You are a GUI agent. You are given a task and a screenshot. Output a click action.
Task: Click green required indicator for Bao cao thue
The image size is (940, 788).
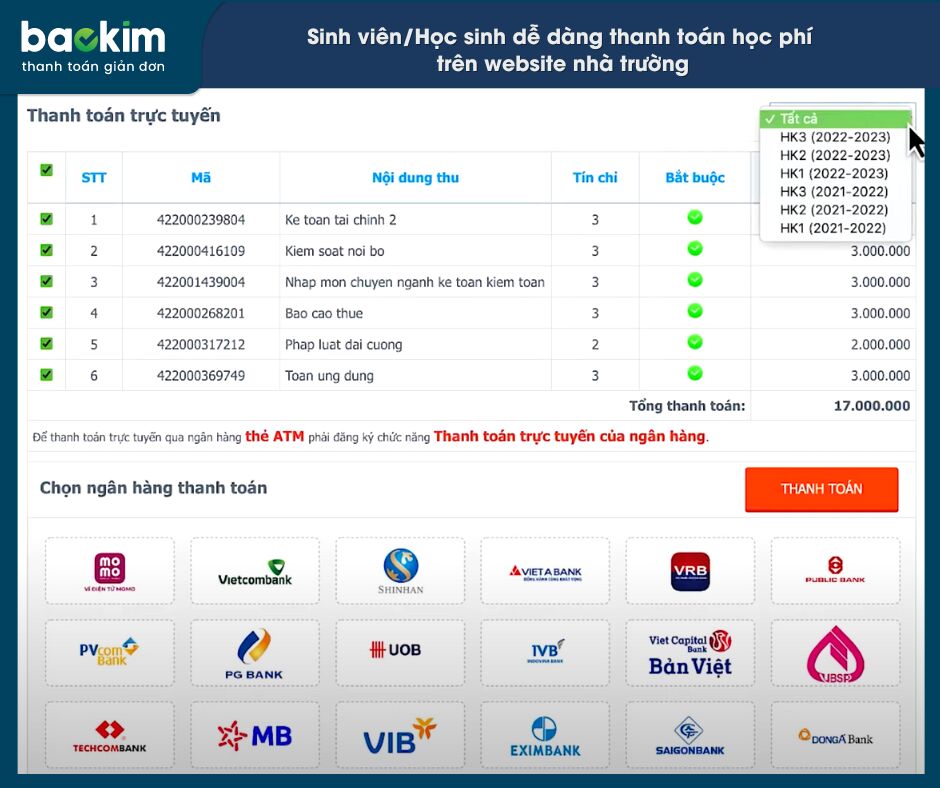[695, 311]
